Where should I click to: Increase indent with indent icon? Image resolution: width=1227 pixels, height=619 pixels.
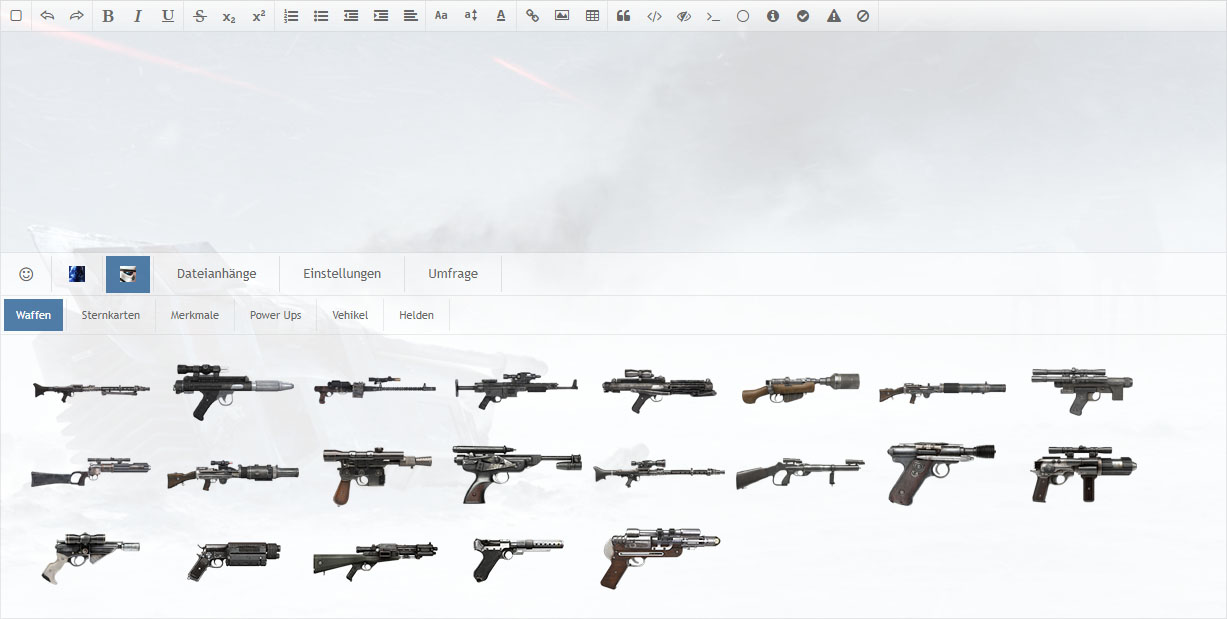381,16
